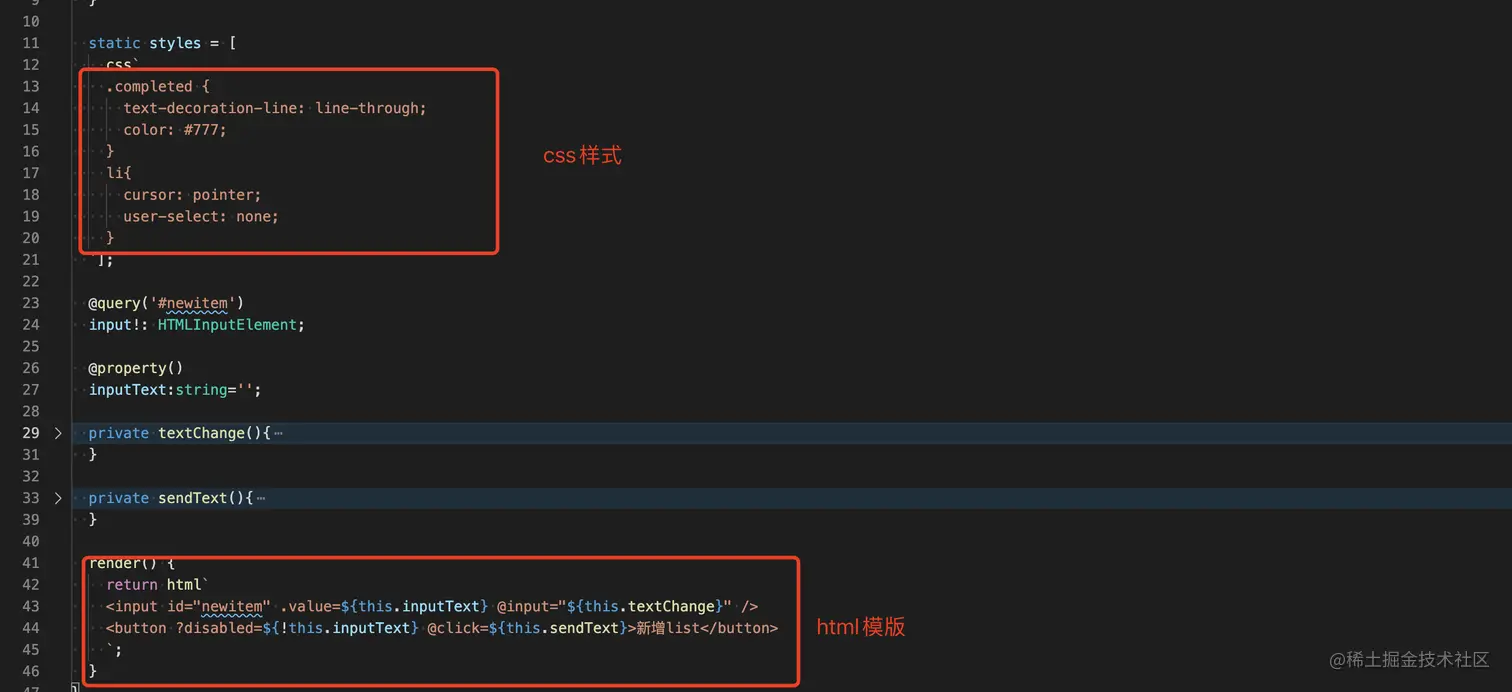Screen dimensions: 1512x692
Task: Click the '#newitem' query string
Action: pos(193,303)
